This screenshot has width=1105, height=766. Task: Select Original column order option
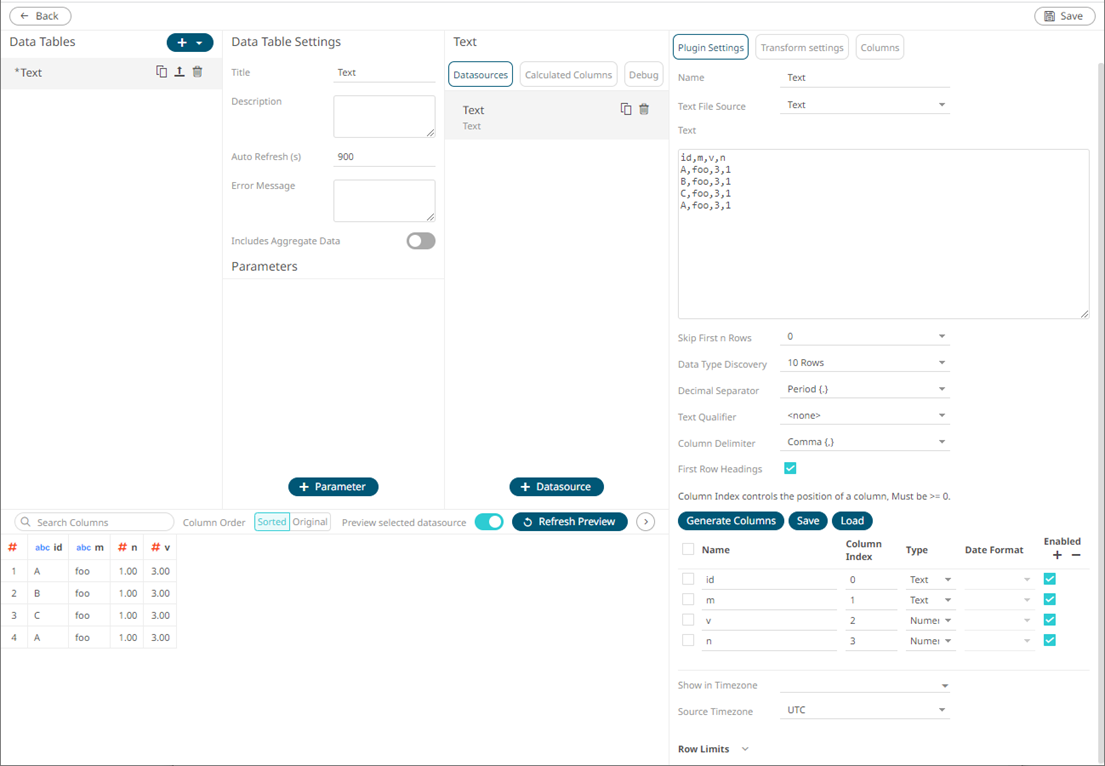coord(310,522)
